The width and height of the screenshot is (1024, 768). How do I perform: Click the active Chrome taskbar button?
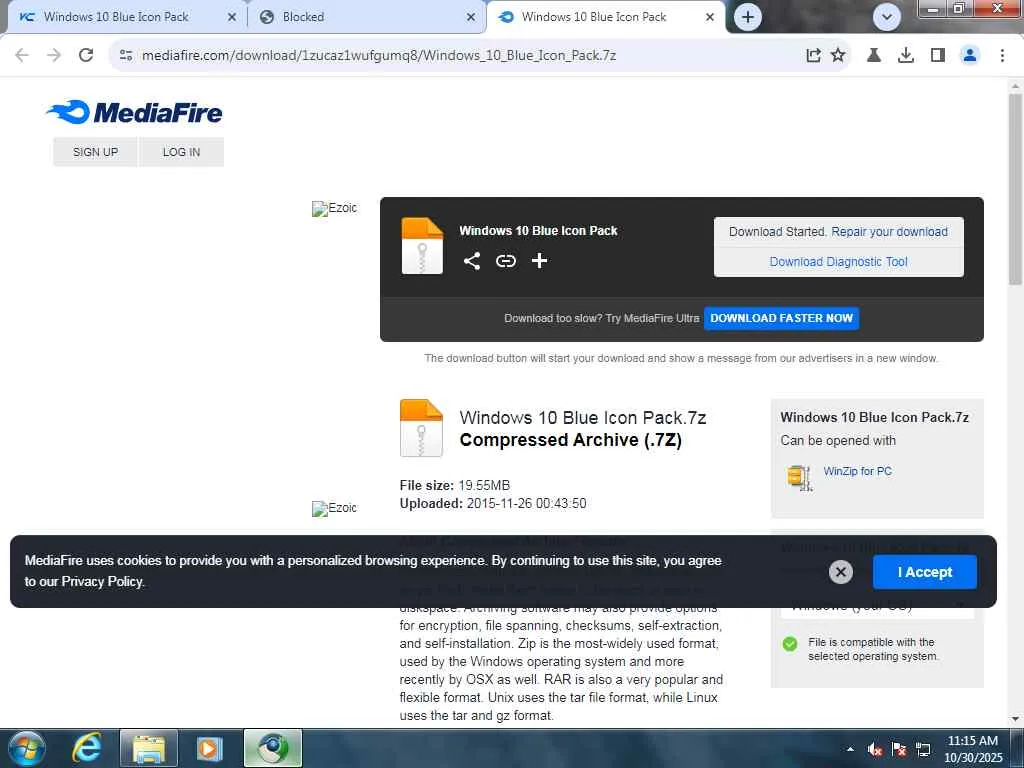pos(273,748)
